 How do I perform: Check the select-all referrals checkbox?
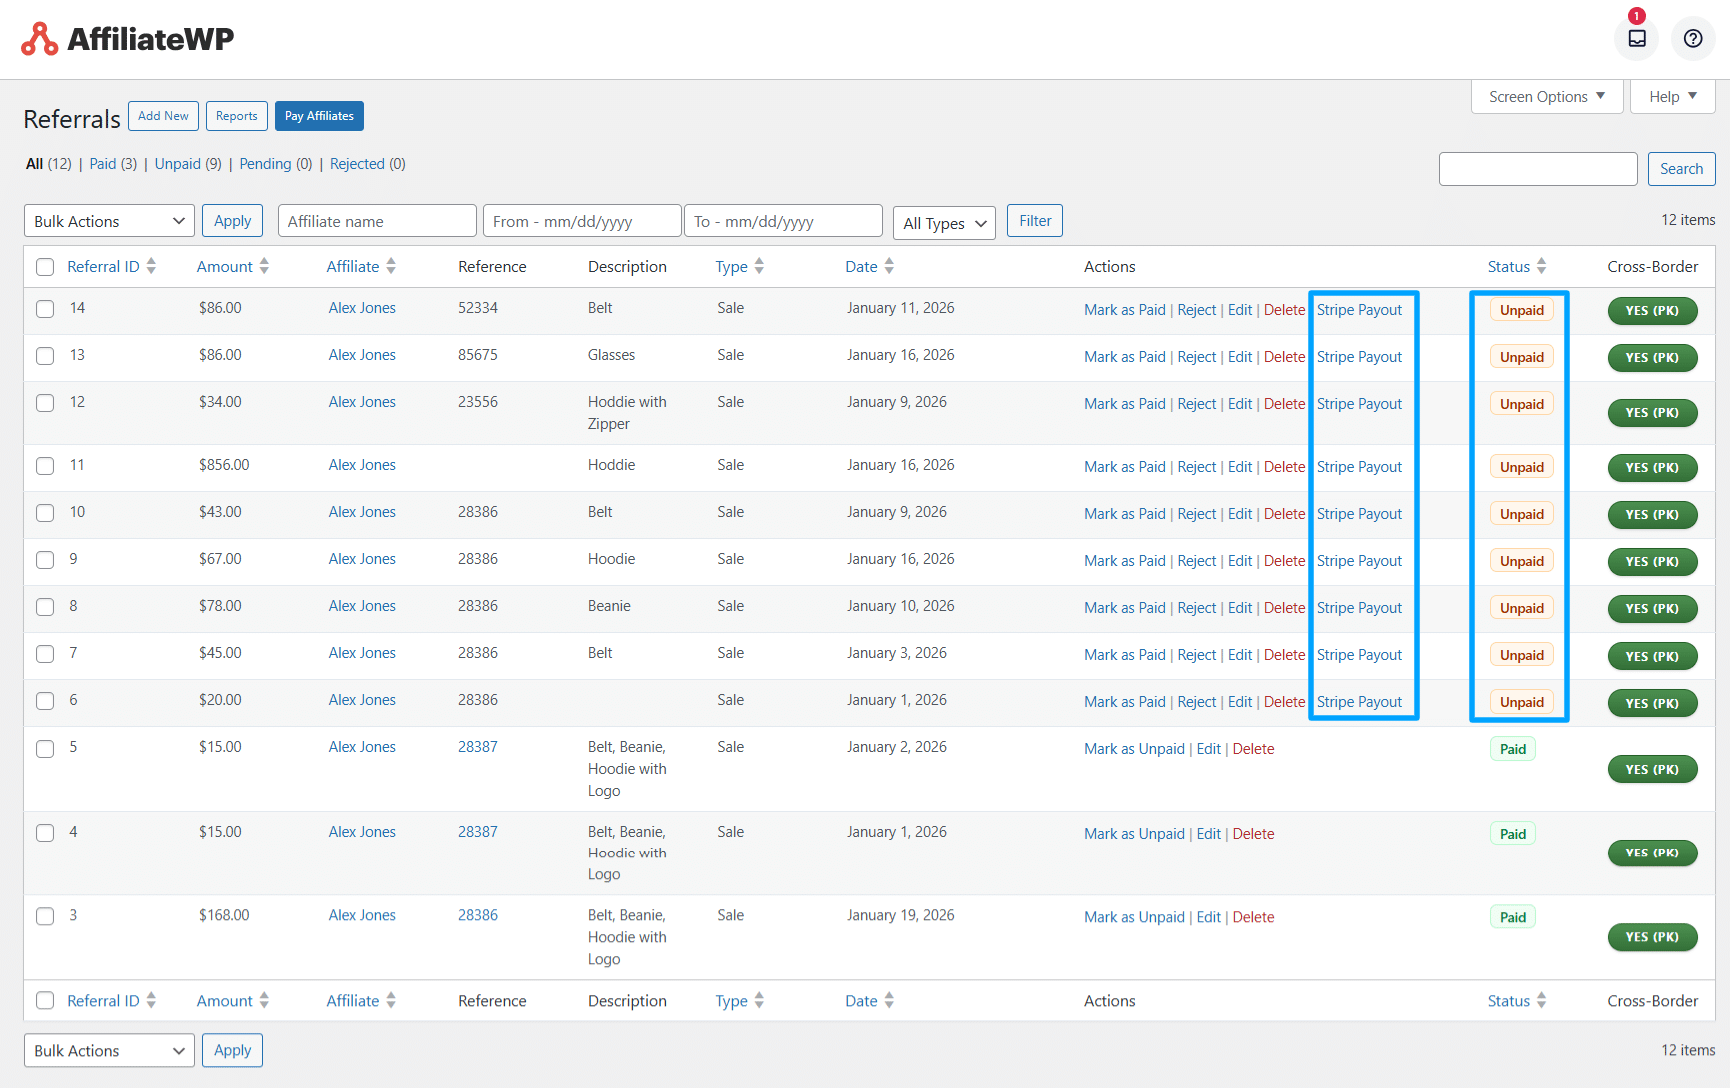[x=44, y=267]
